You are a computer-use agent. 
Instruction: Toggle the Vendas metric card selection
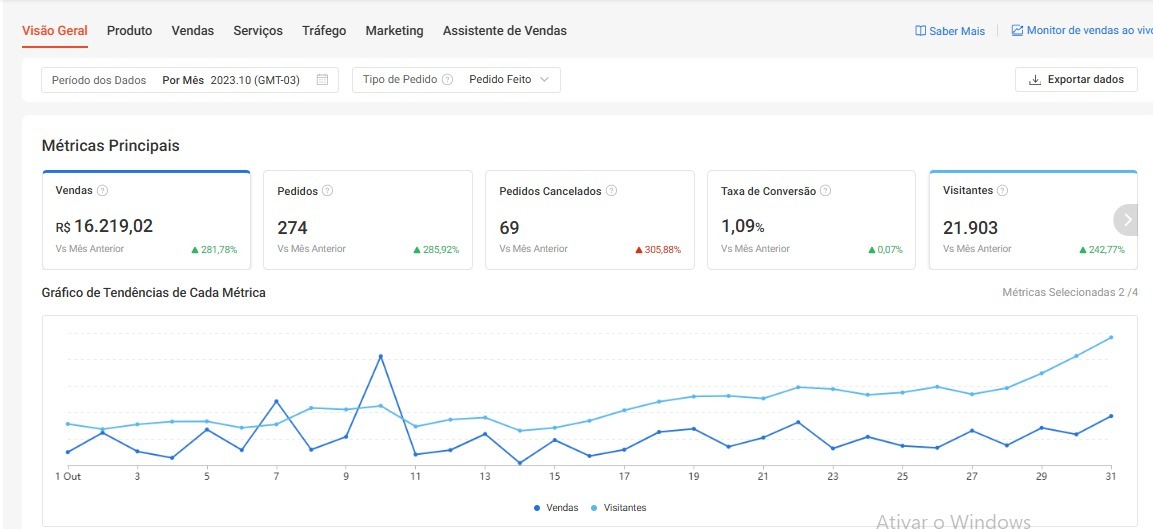pyautogui.click(x=146, y=220)
